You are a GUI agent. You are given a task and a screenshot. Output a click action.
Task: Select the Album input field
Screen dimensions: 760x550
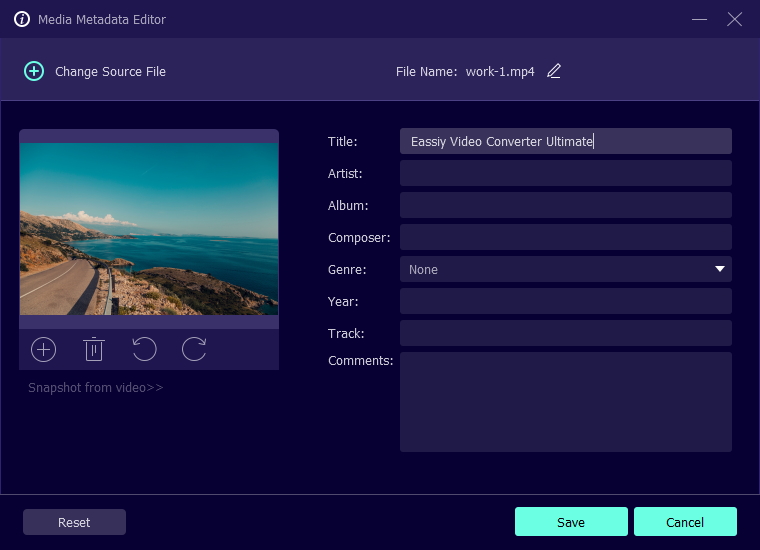[x=565, y=205]
